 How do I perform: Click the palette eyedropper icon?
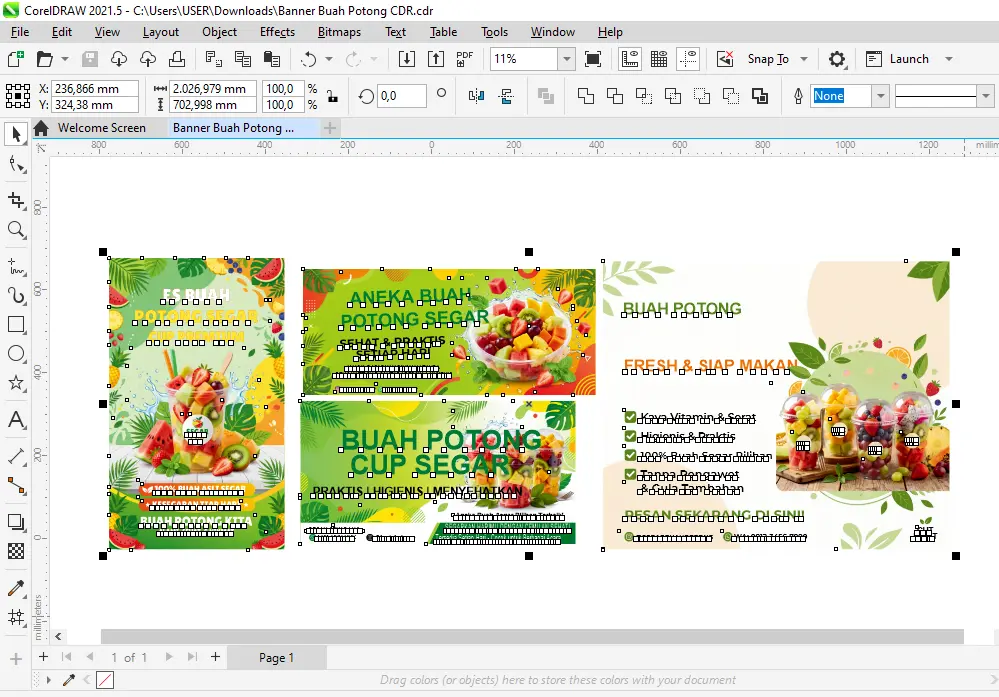69,680
